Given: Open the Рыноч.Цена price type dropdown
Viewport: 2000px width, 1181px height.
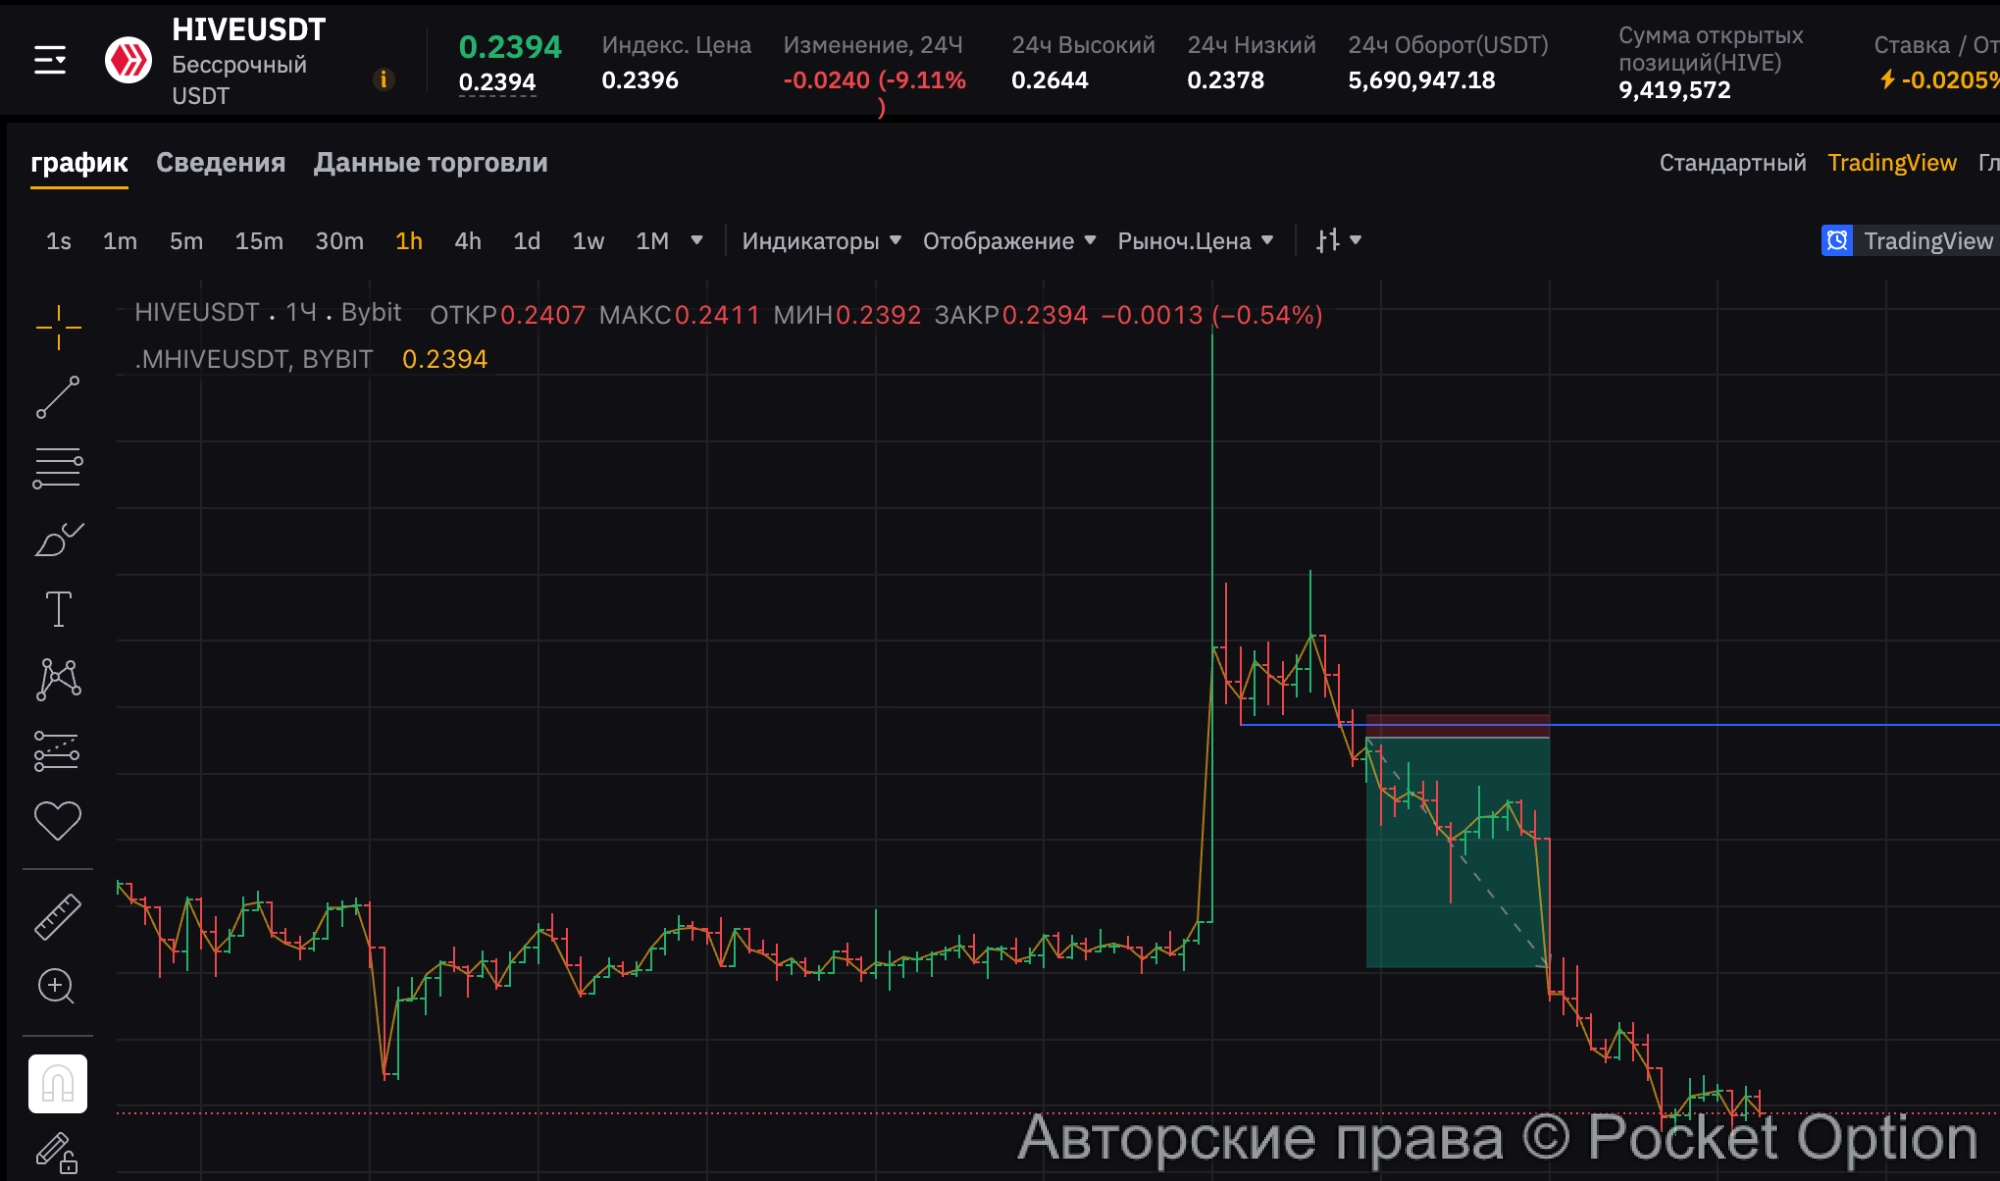Looking at the screenshot, I should coord(1195,241).
